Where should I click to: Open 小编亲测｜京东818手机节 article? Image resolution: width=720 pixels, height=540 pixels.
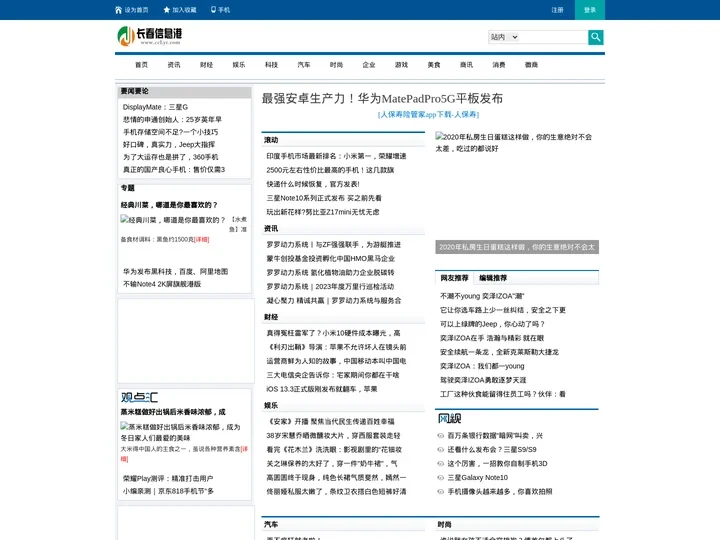(x=168, y=491)
